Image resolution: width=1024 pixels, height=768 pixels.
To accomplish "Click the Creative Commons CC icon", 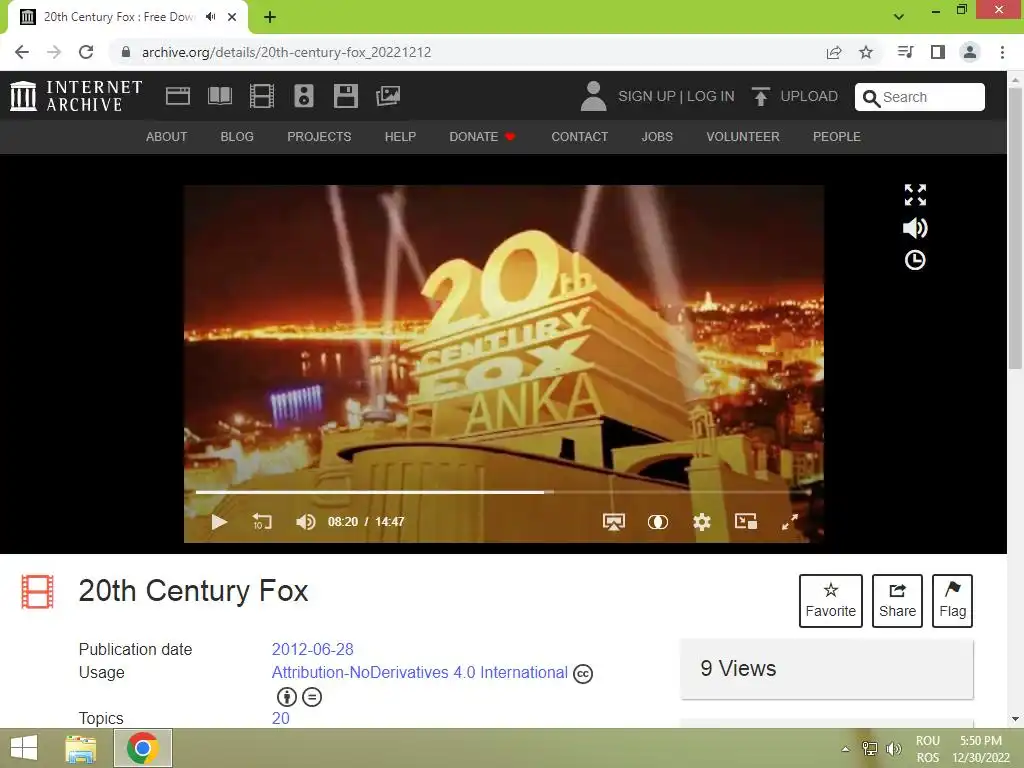I will pyautogui.click(x=583, y=674).
